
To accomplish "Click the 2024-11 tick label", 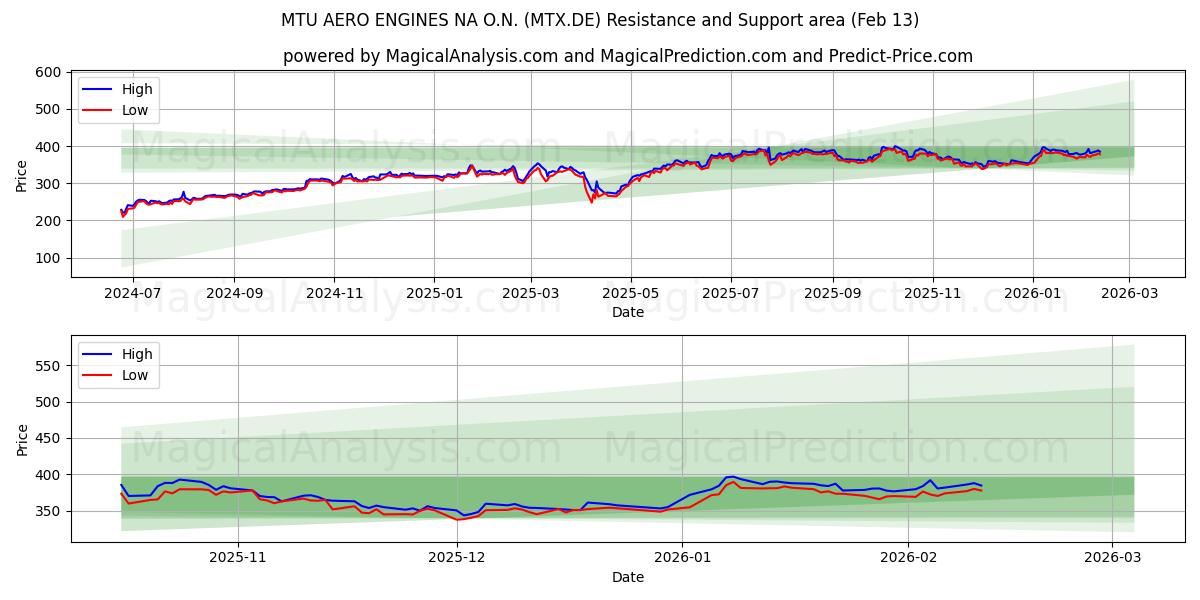I will coord(334,295).
